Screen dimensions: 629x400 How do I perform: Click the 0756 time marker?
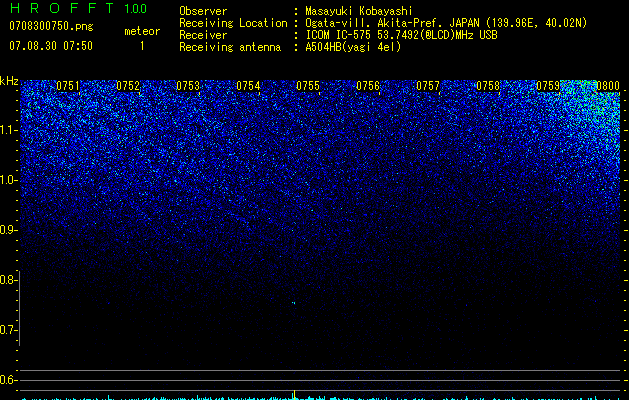[x=368, y=86]
